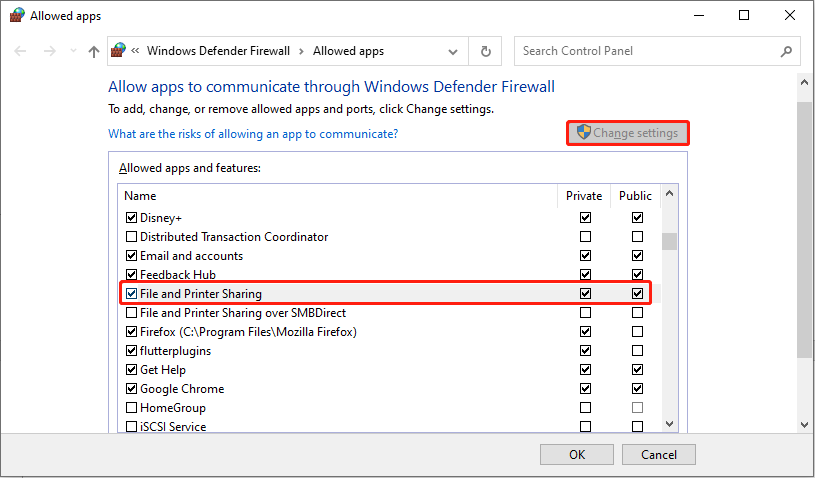Click the Allowed apps title bar icon
This screenshot has height=478, width=815.
[x=14, y=16]
